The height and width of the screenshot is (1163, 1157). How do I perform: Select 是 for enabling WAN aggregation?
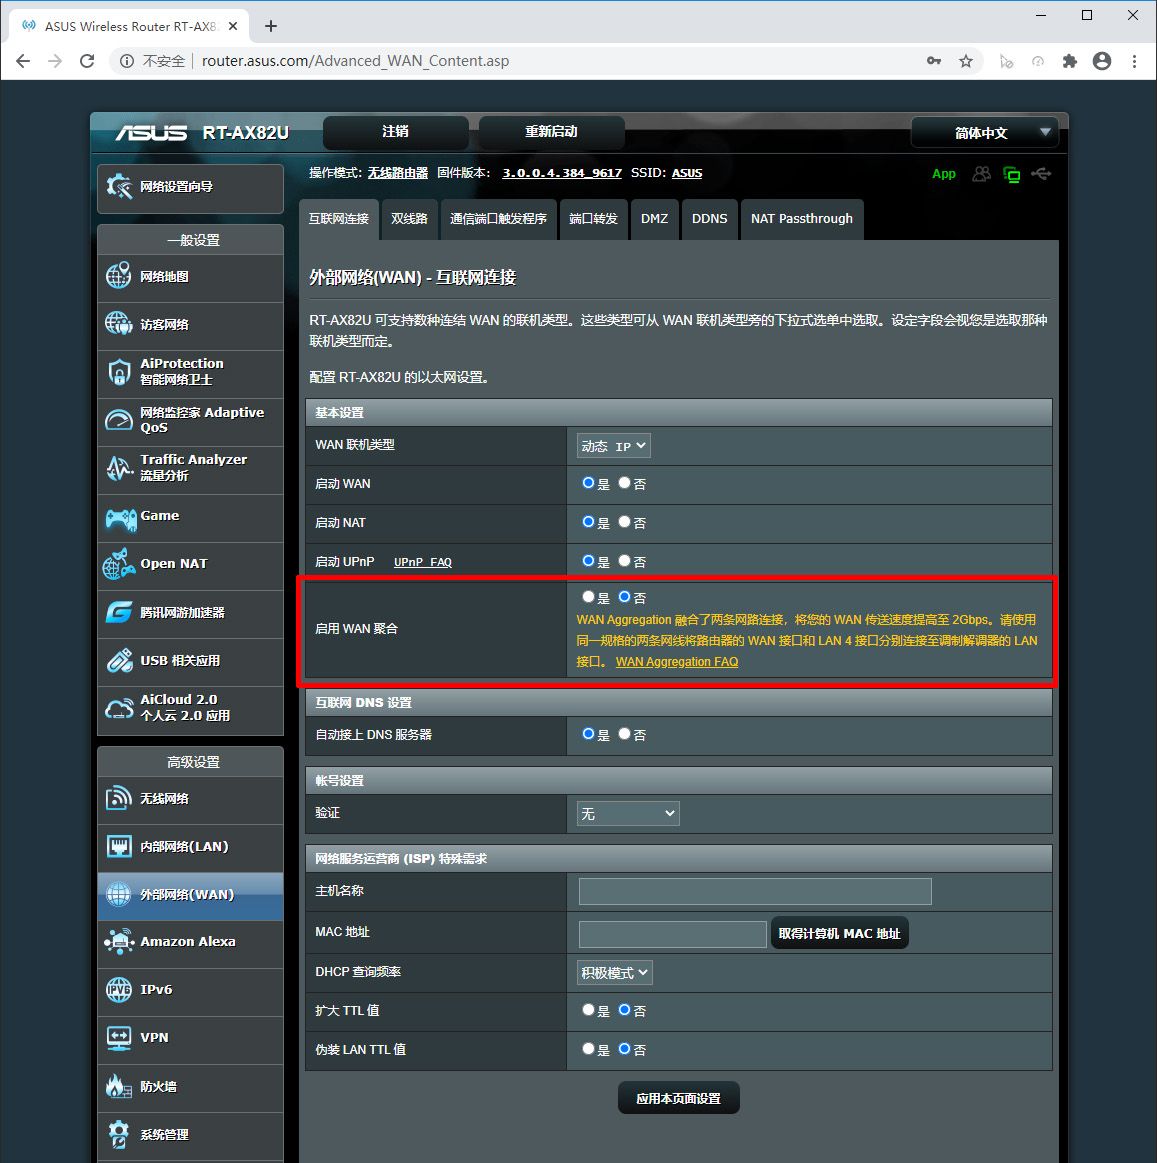coord(588,597)
